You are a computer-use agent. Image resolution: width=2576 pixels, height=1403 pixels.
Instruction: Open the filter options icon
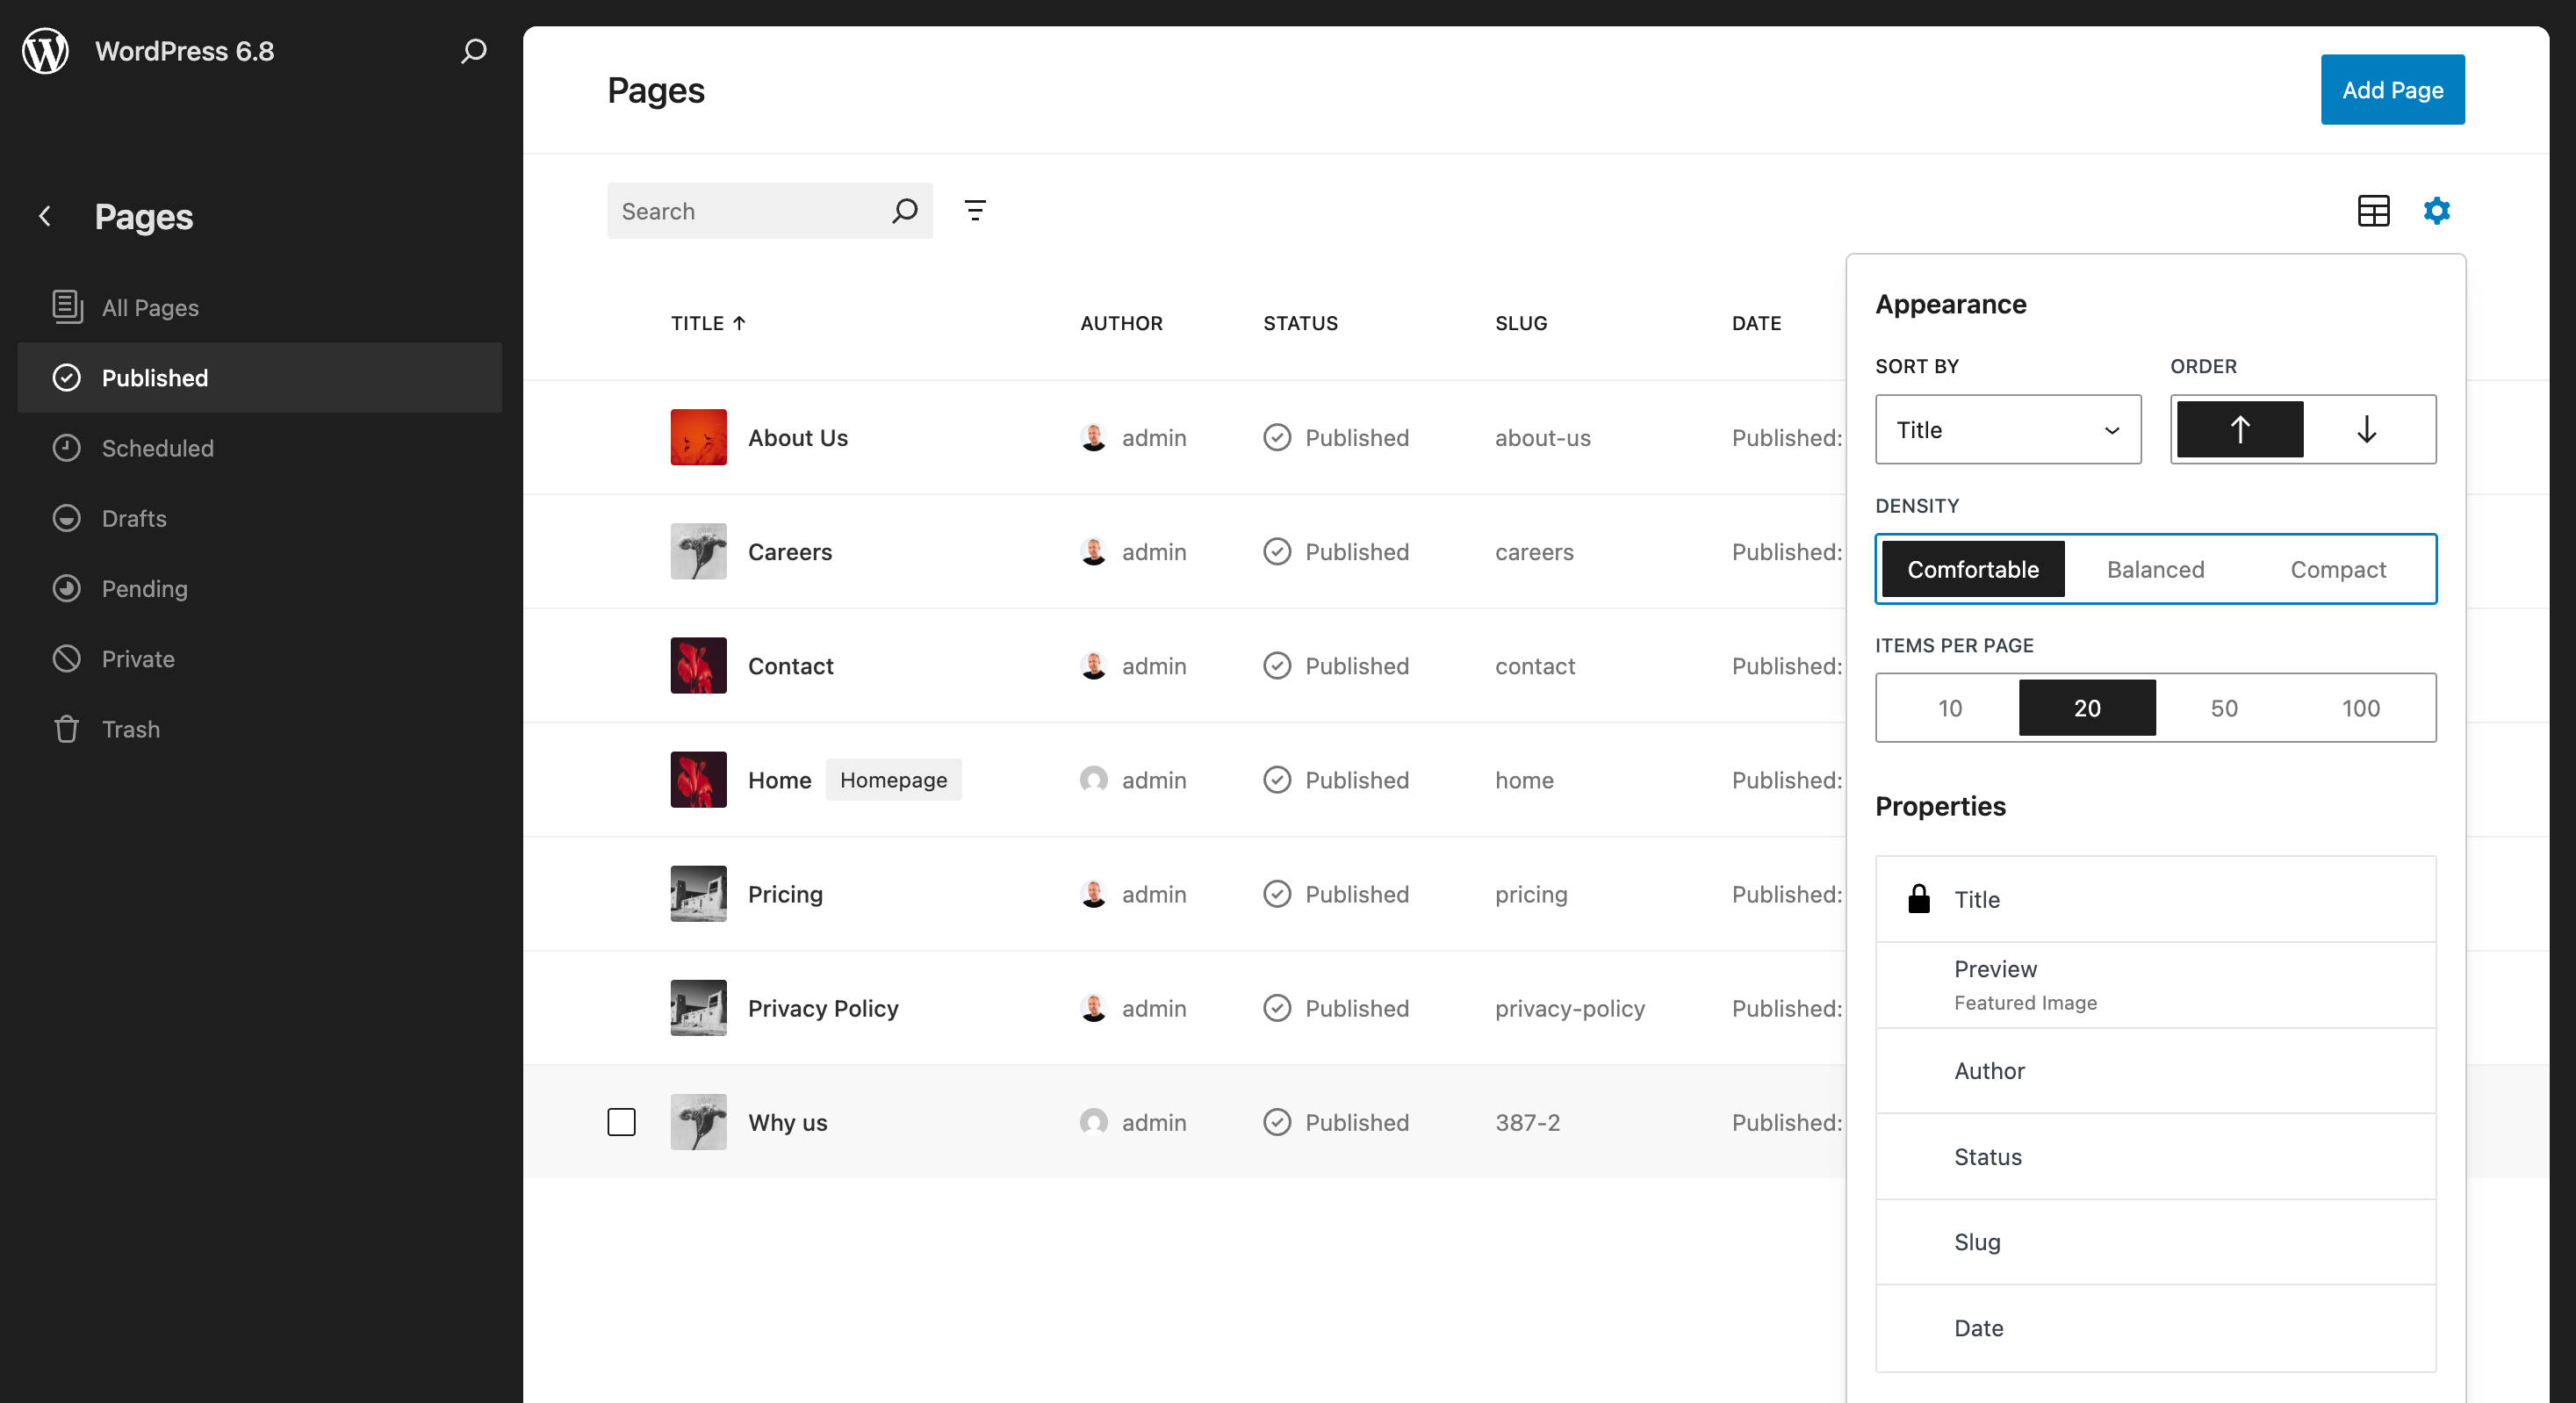pyautogui.click(x=975, y=210)
